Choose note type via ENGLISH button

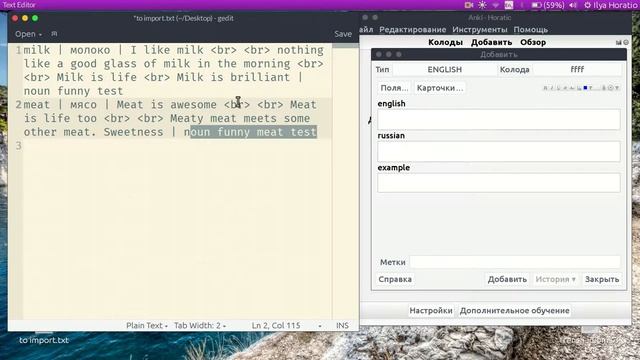[x=444, y=69]
